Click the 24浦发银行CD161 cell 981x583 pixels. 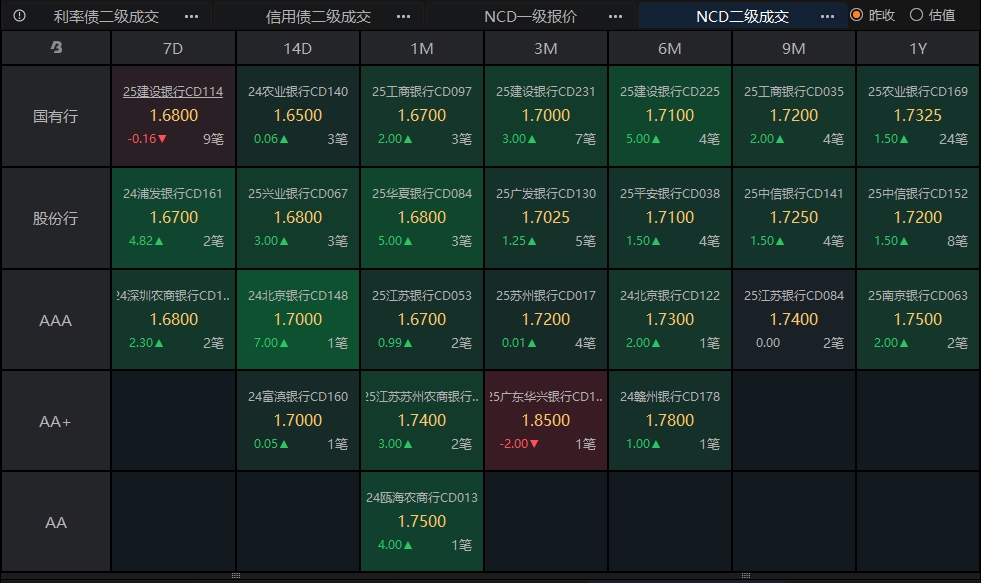point(173,218)
